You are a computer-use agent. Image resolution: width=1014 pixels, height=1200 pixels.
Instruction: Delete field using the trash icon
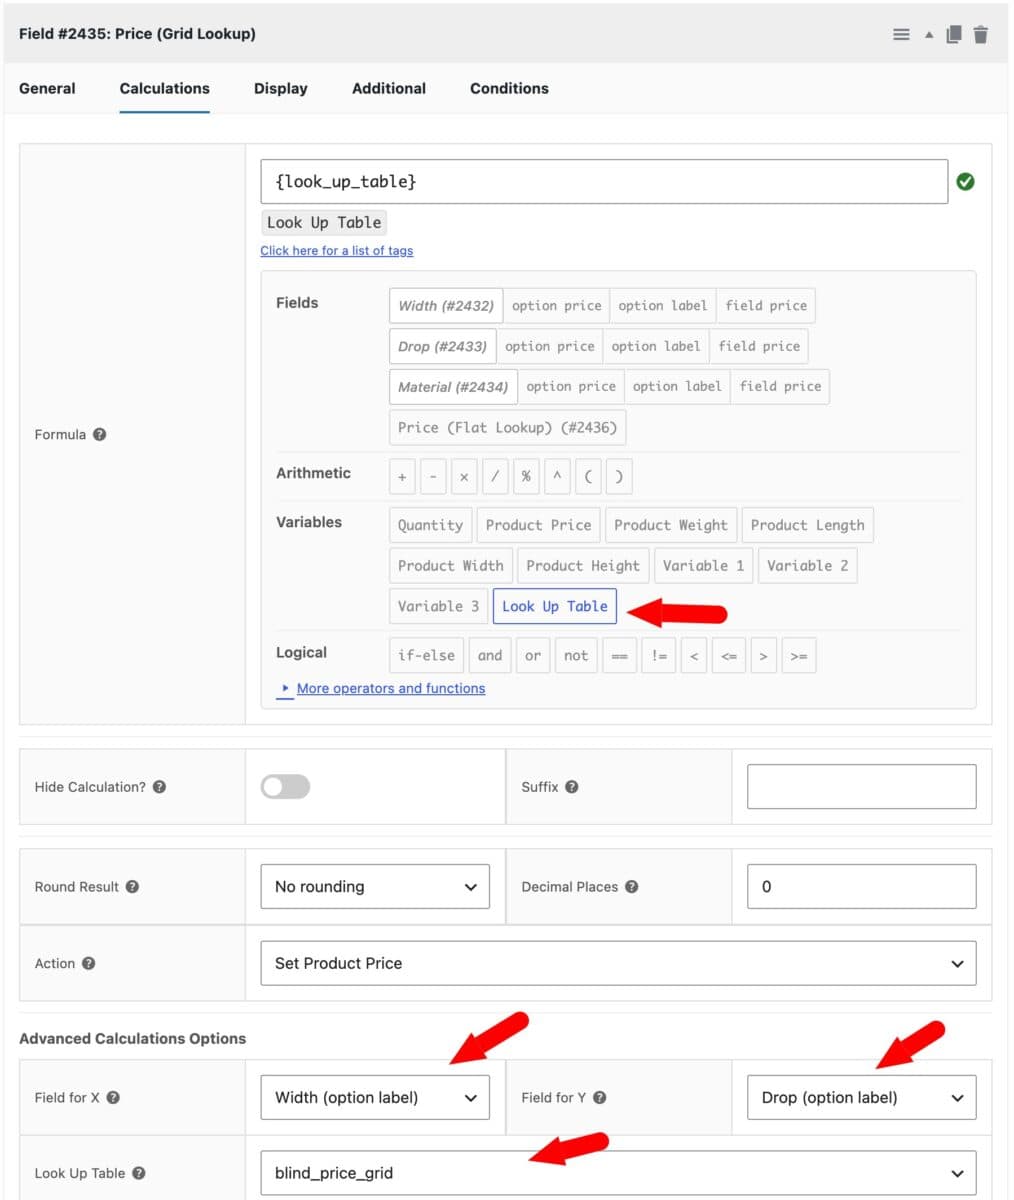[x=981, y=34]
